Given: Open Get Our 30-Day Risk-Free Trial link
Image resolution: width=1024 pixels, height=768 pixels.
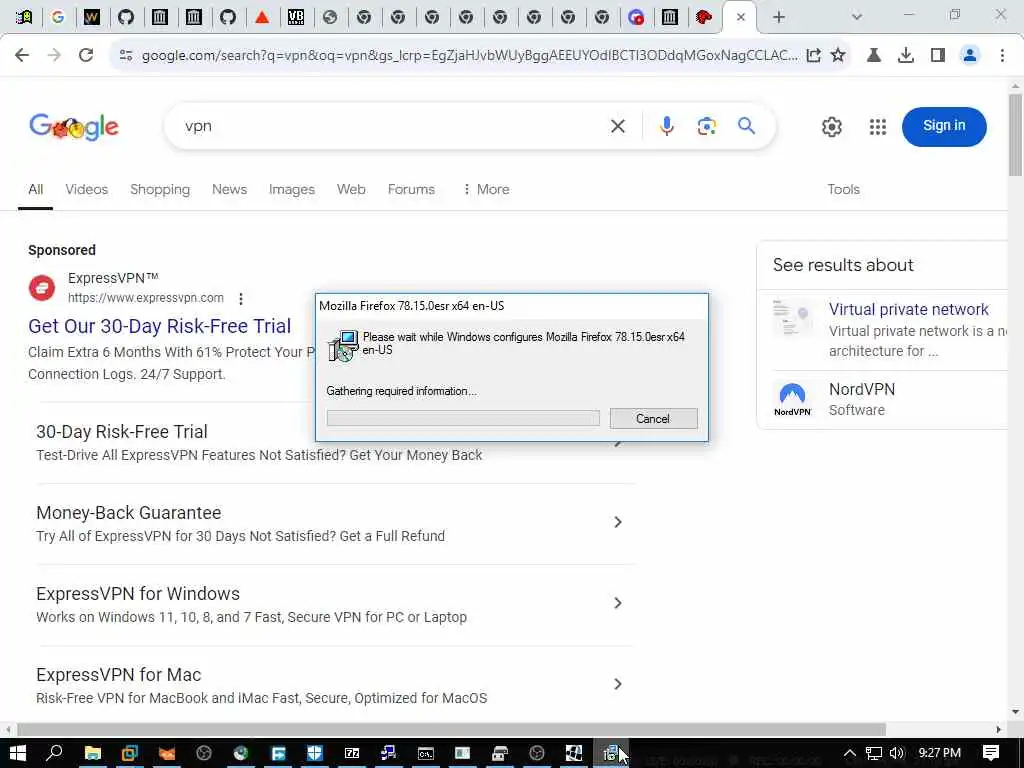Looking at the screenshot, I should pyautogui.click(x=159, y=326).
